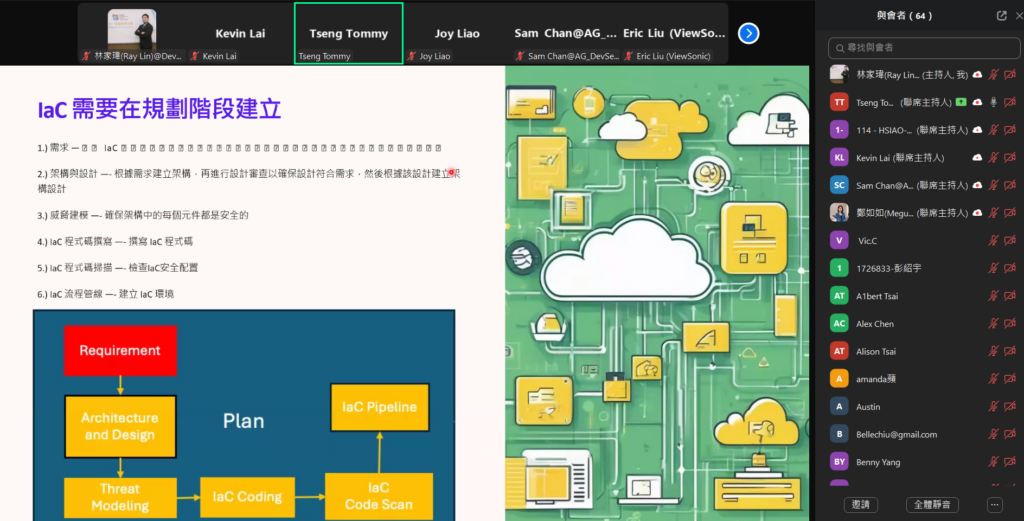This screenshot has height=521, width=1024.
Task: Click Alison Tsai's camera-off icon
Action: click(1010, 351)
